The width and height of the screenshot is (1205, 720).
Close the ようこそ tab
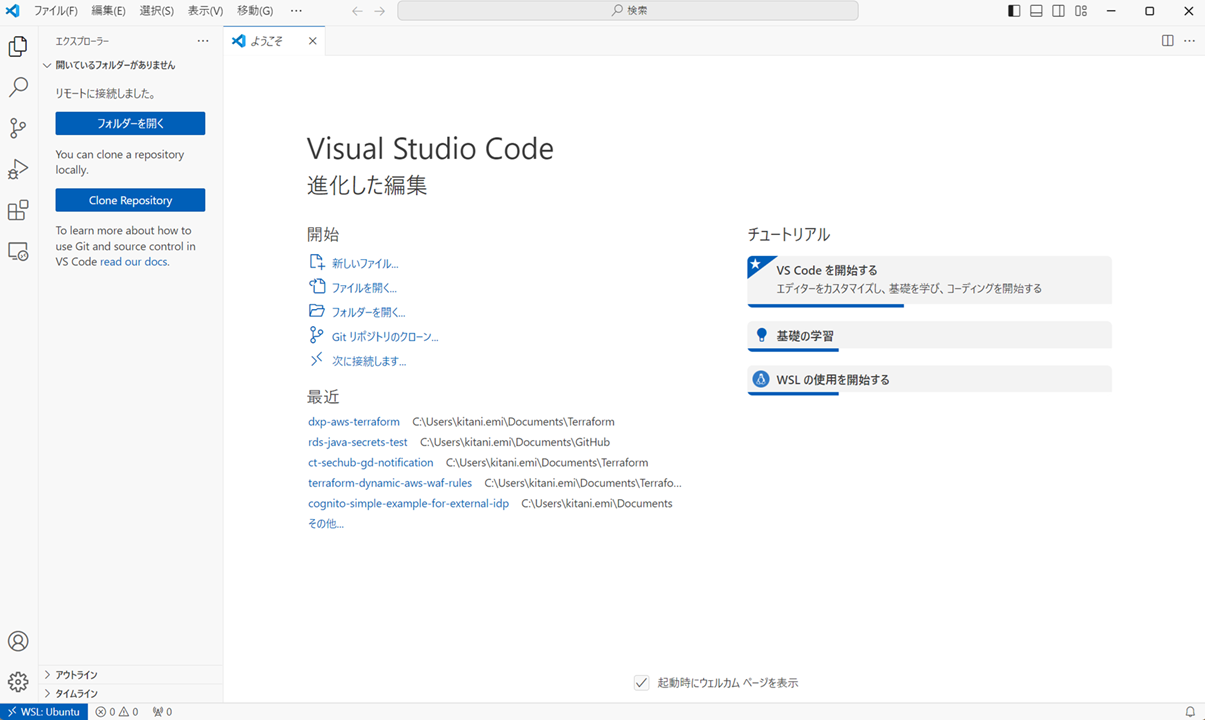click(312, 41)
